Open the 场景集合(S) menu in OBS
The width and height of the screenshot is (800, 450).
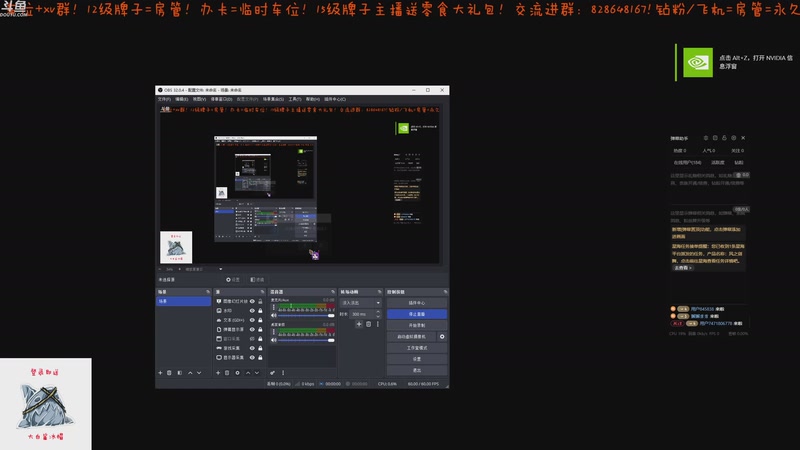coord(273,99)
